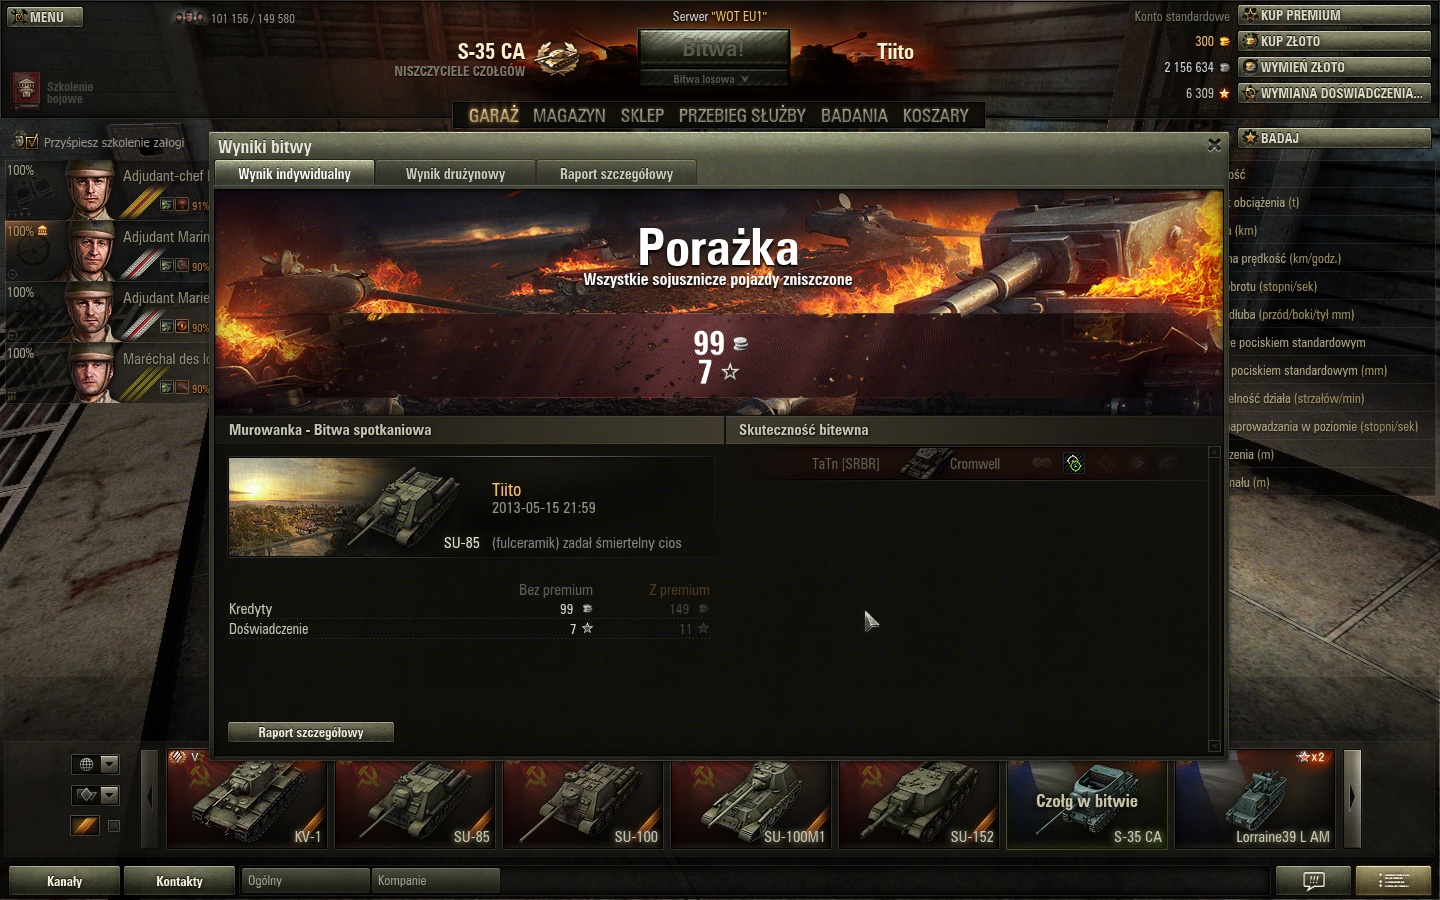Image resolution: width=1440 pixels, height=900 pixels.
Task: Click the KUP PREMIUM button
Action: click(1335, 15)
